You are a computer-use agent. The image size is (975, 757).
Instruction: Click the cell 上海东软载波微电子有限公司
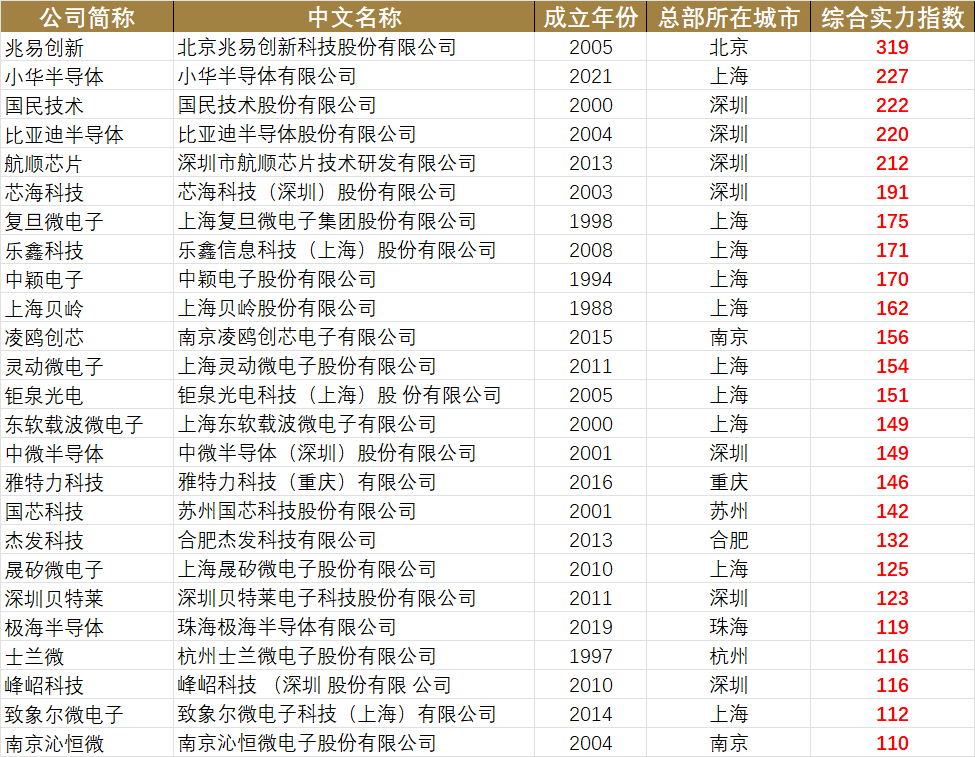point(354,424)
